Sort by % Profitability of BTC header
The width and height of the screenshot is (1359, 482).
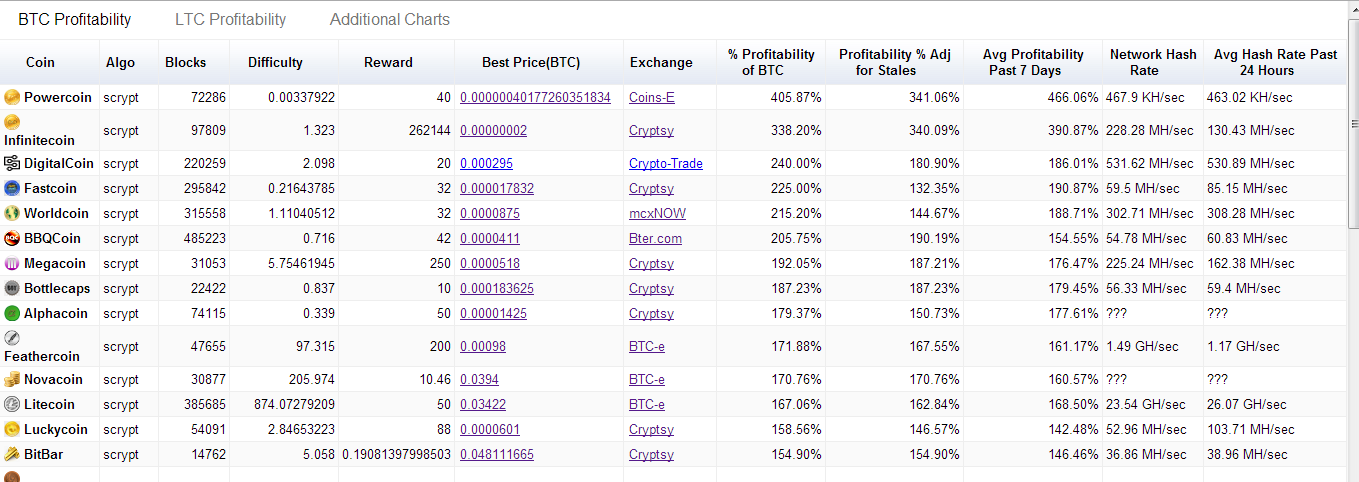point(771,62)
